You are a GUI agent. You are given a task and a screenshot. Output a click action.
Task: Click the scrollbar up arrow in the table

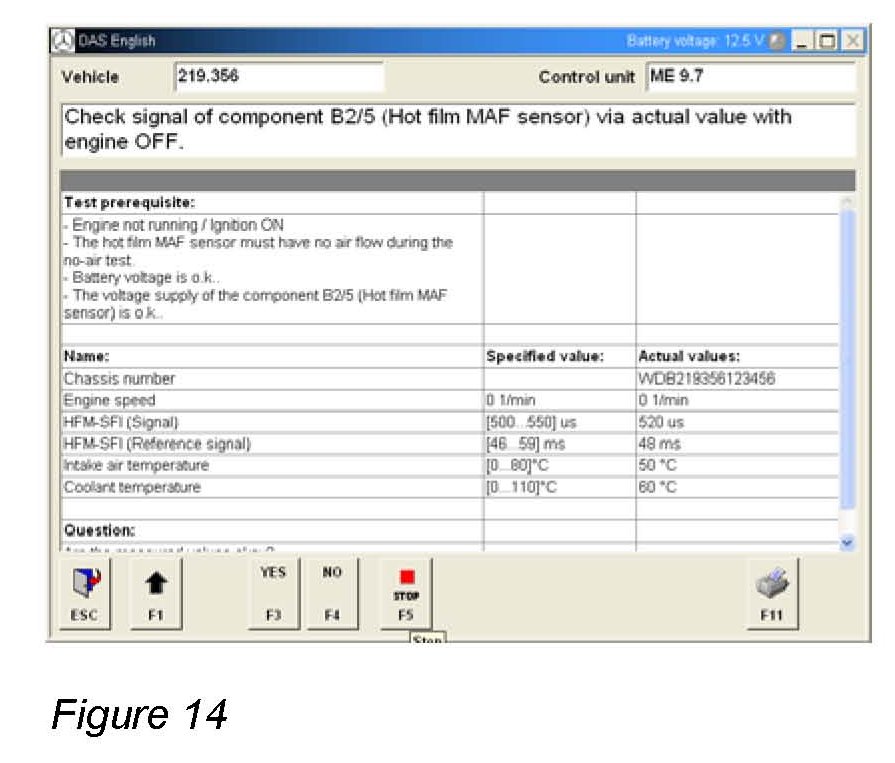(848, 200)
